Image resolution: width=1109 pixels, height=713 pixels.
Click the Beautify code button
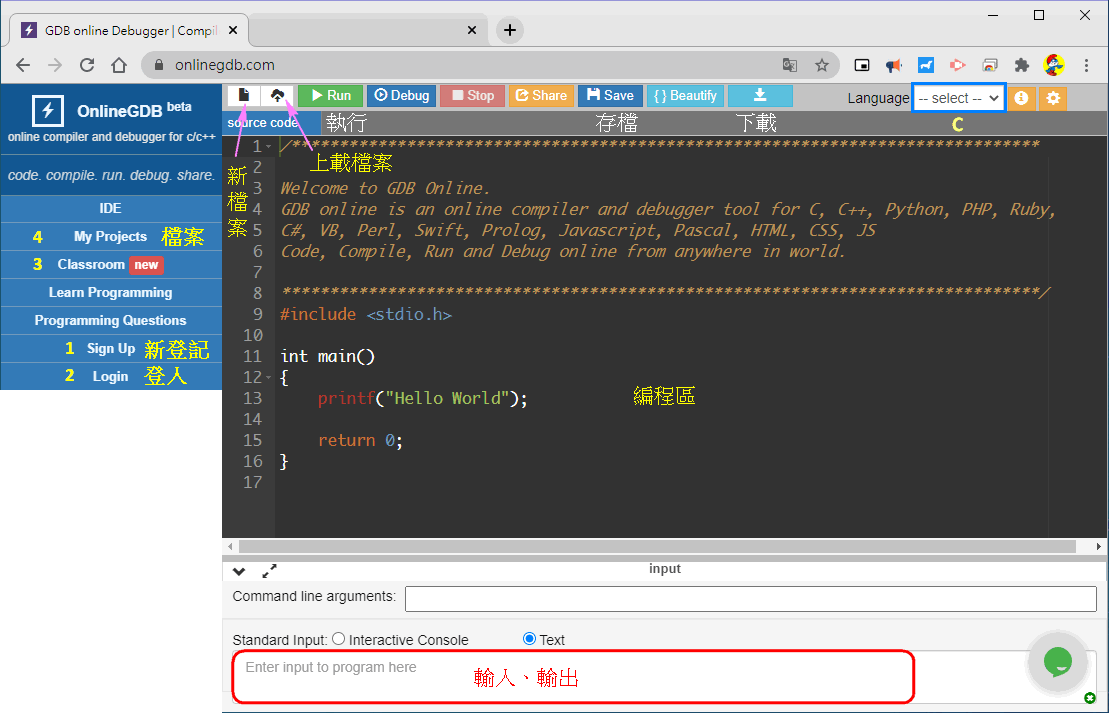coord(685,96)
